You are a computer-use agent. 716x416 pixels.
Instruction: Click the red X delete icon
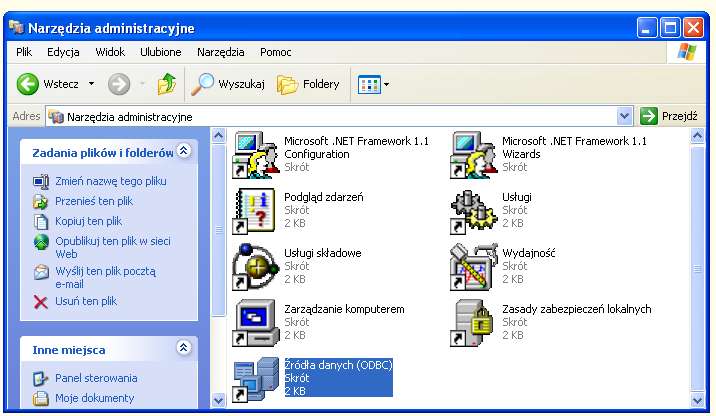click(x=41, y=302)
